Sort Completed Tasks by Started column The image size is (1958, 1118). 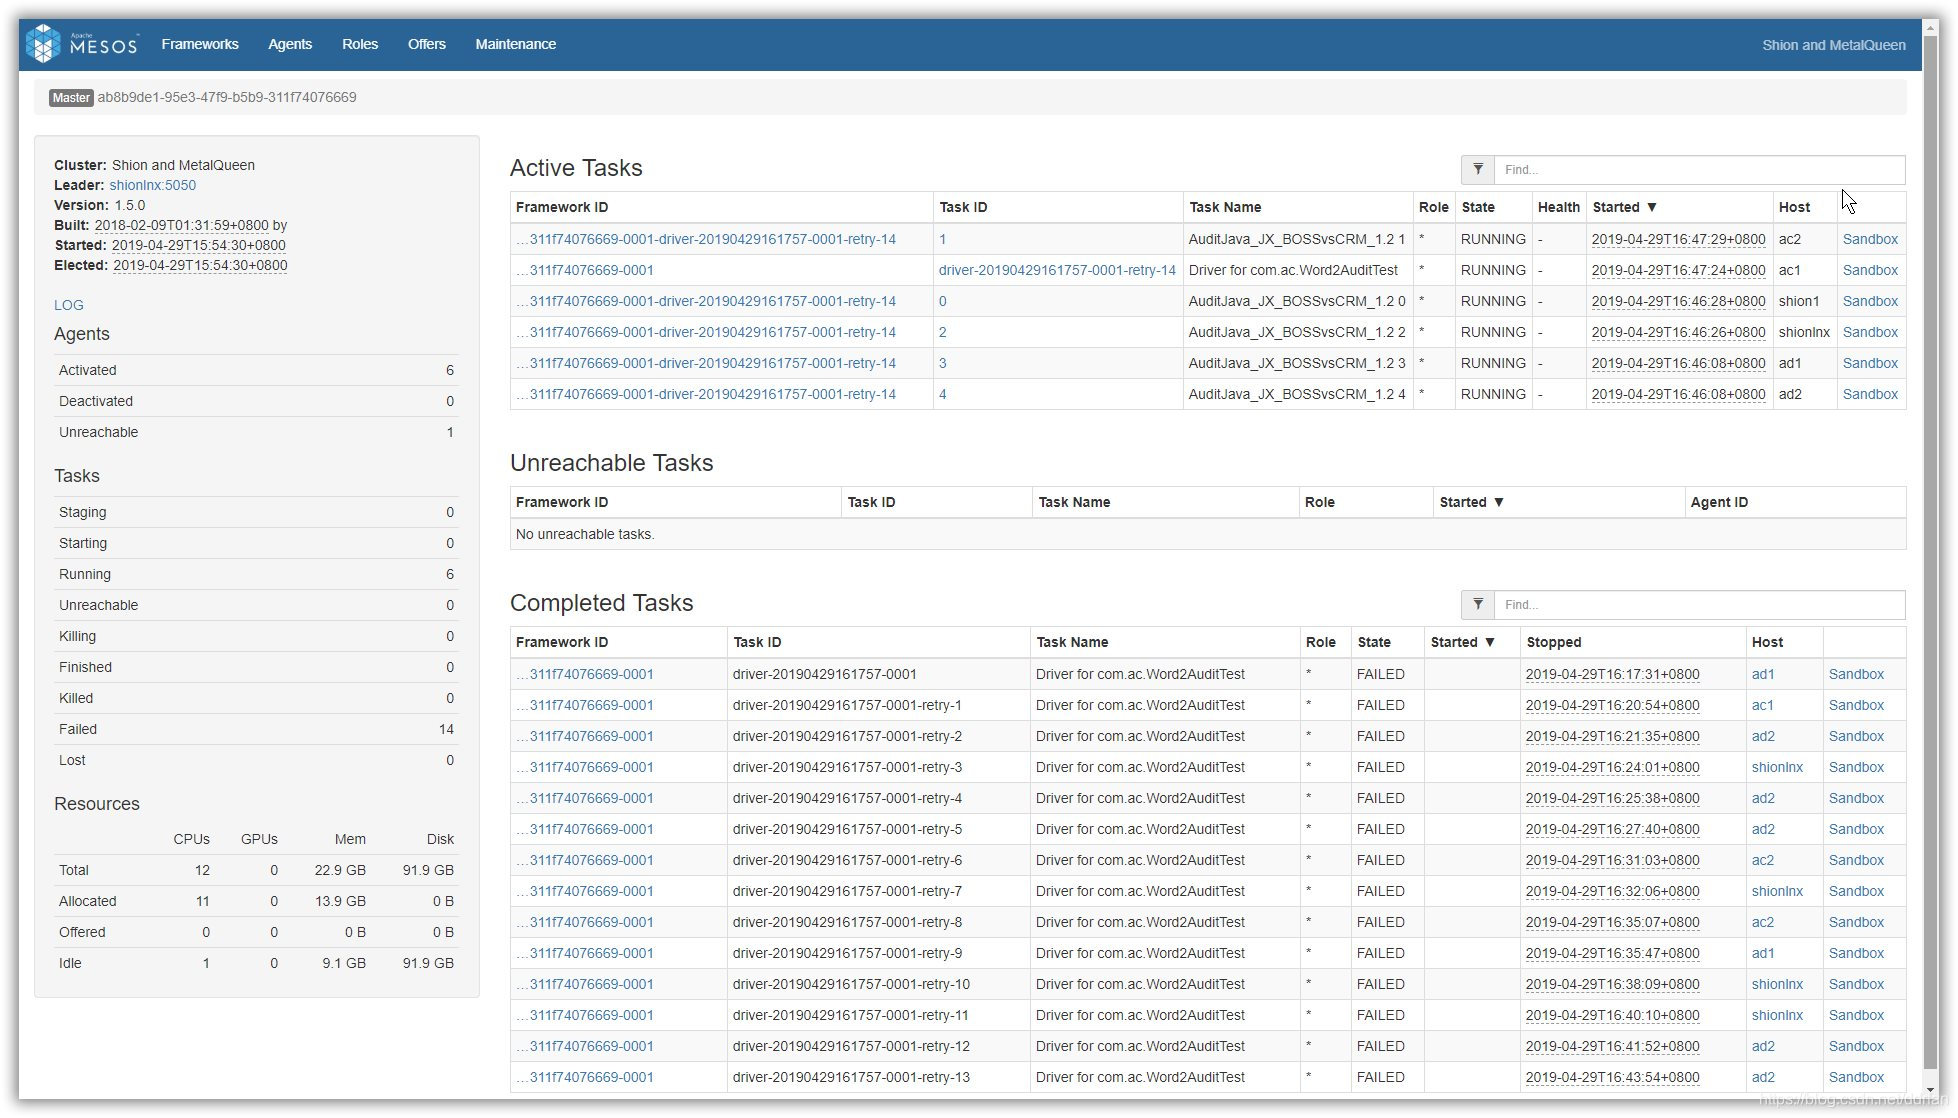click(1463, 642)
